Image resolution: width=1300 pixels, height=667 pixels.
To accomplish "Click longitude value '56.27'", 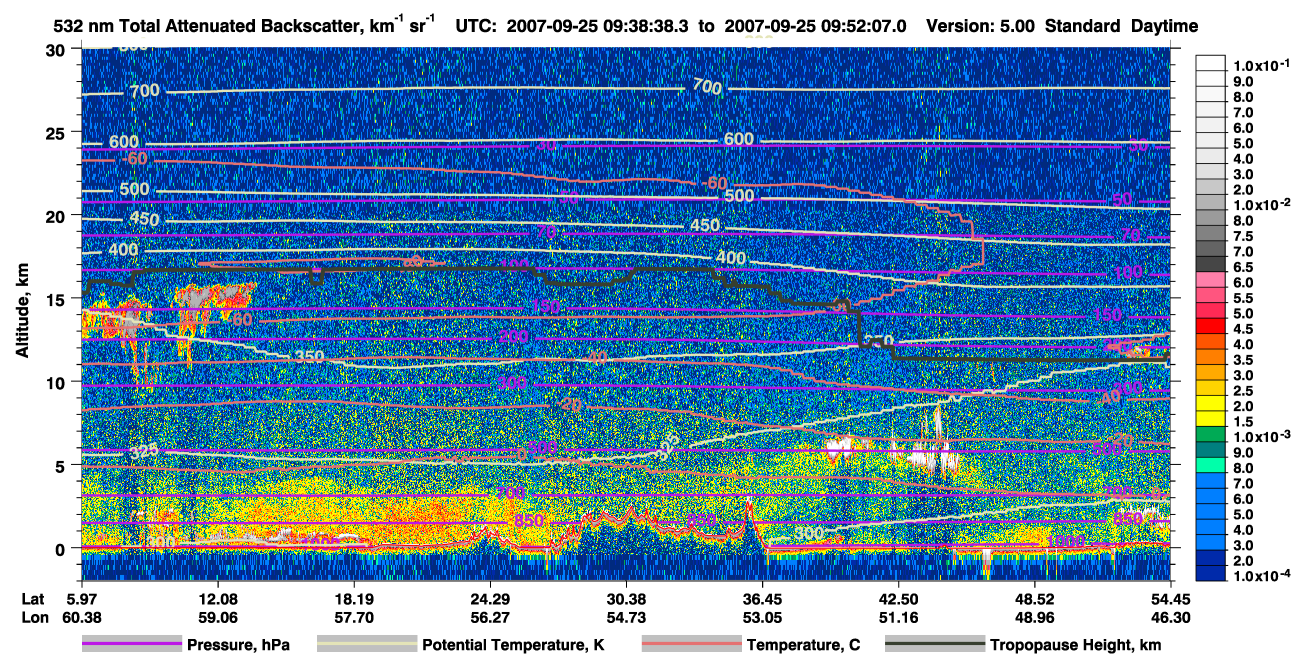I will point(489,617).
